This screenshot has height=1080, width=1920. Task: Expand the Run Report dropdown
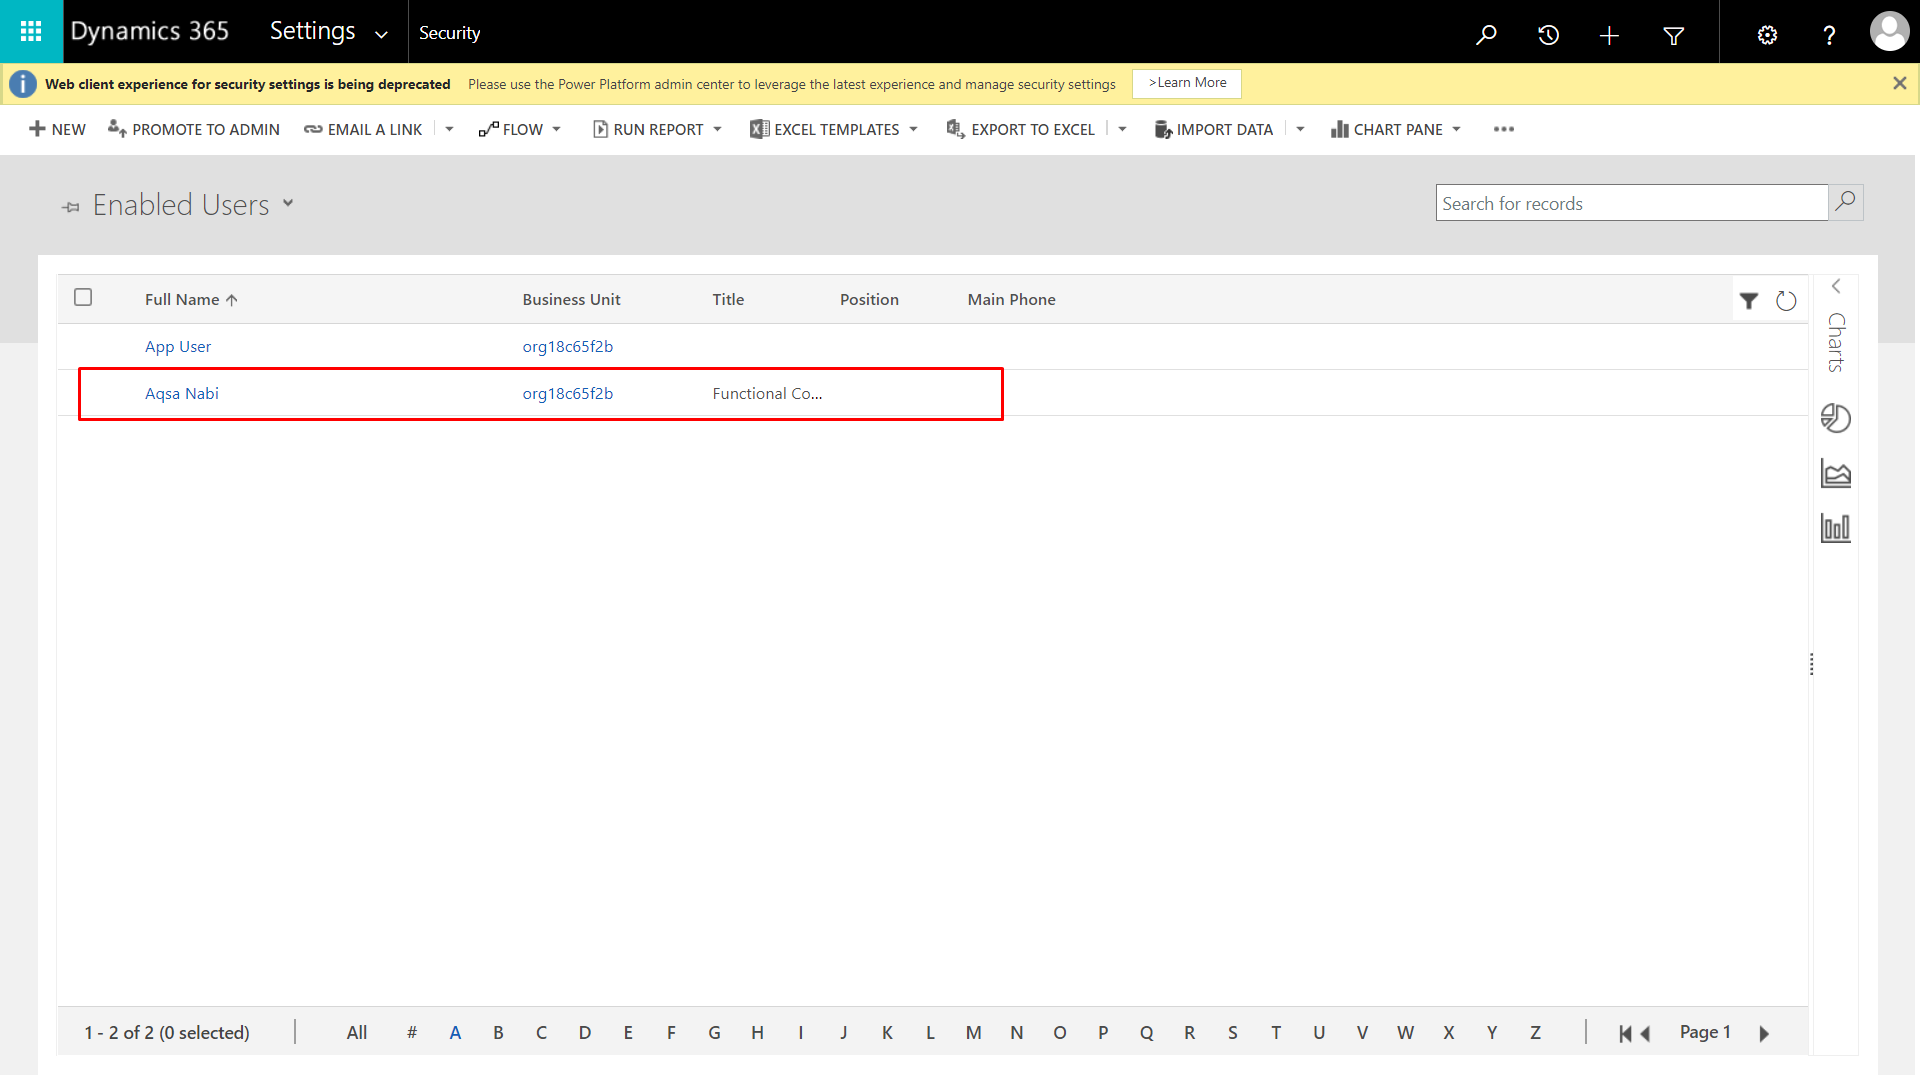point(717,129)
